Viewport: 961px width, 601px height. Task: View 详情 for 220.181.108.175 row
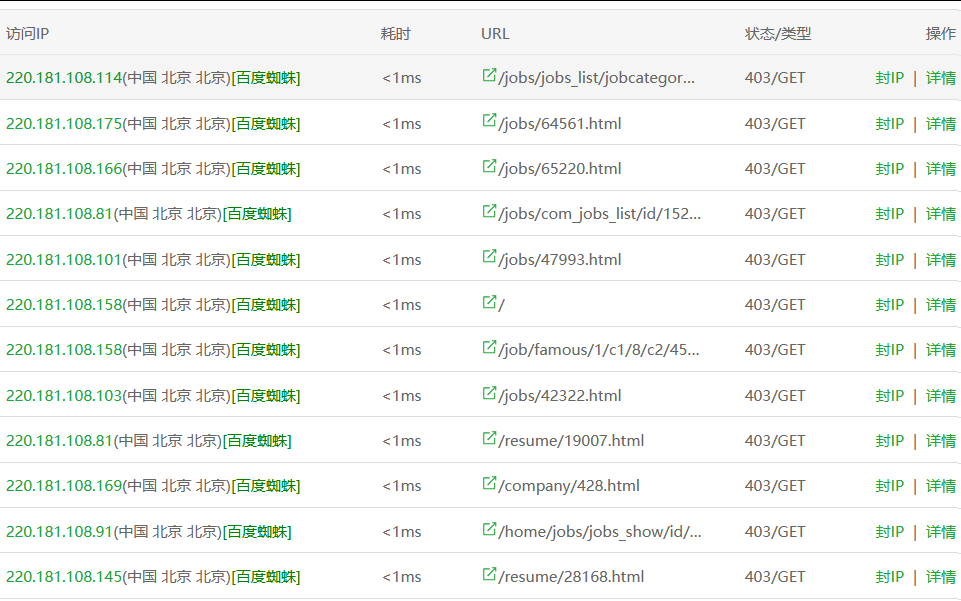(940, 124)
